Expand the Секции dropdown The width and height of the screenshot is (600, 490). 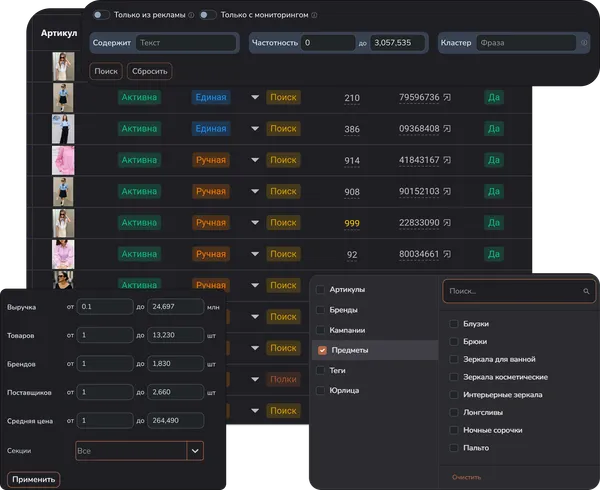pos(195,451)
